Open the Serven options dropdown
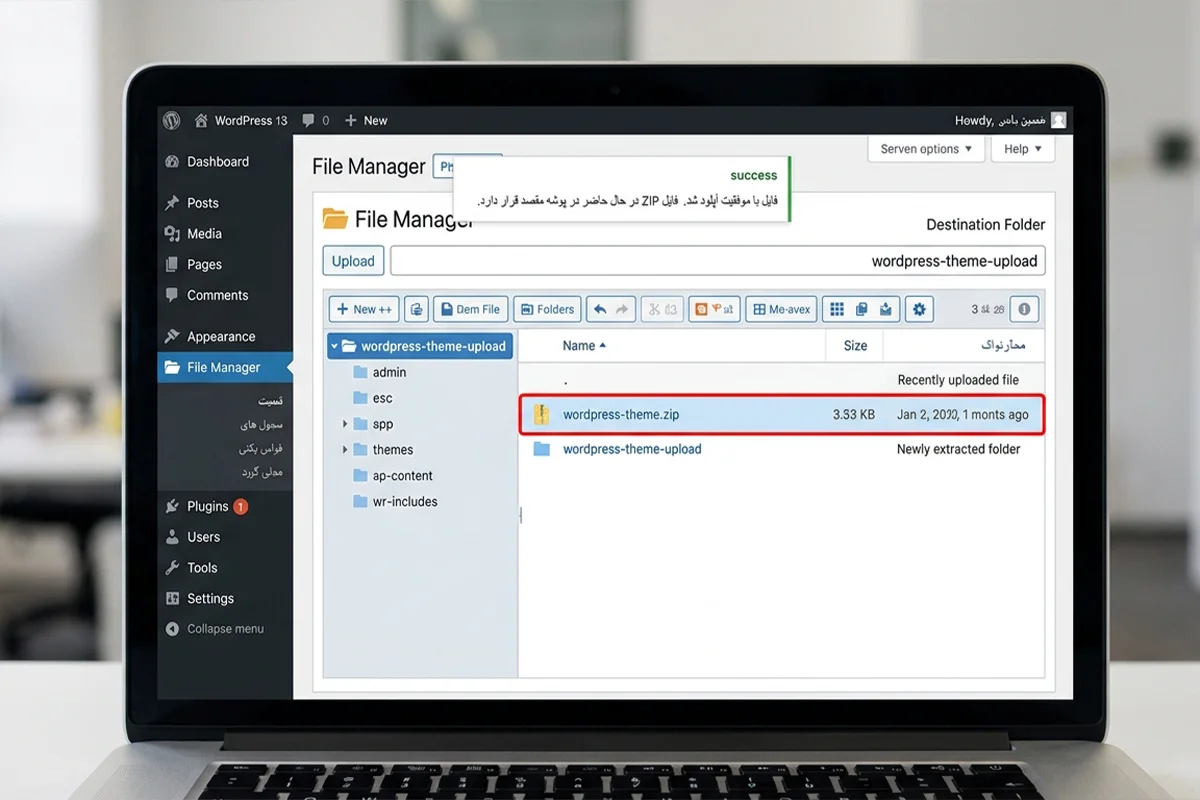This screenshot has width=1200, height=800. [926, 149]
